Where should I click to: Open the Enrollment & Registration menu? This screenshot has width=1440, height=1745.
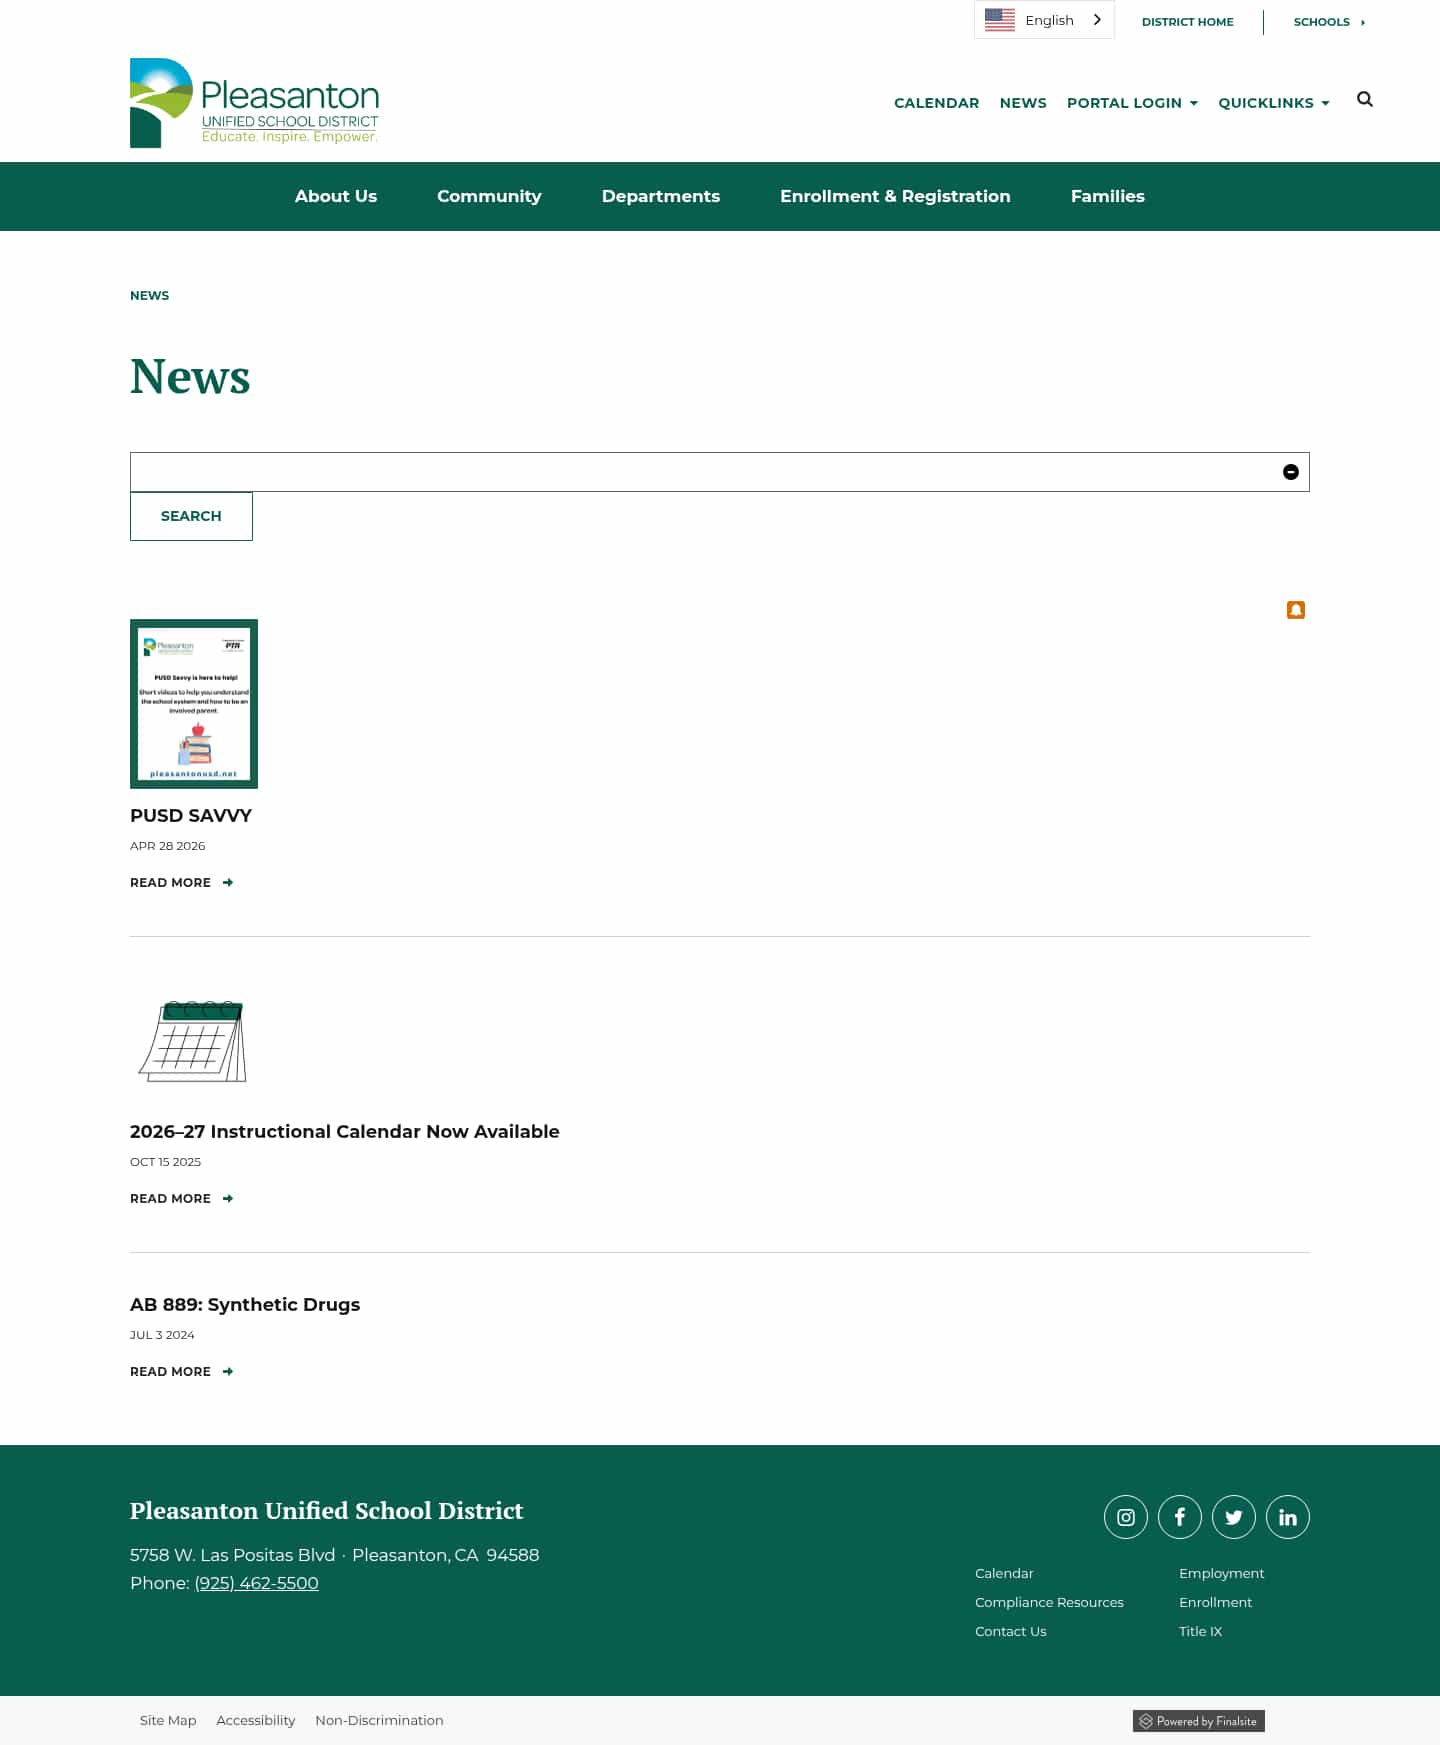[x=895, y=196]
